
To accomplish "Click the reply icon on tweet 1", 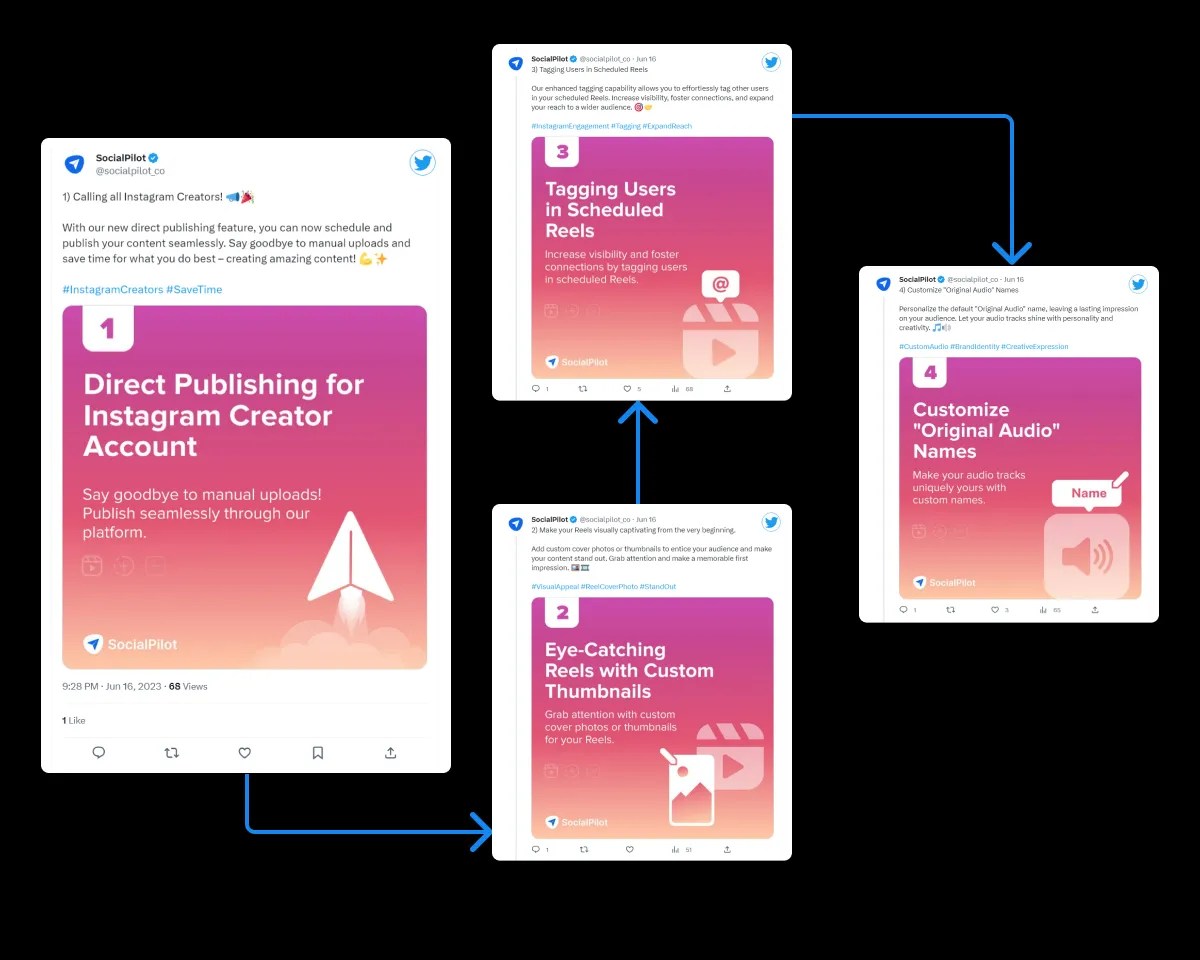I will point(99,753).
